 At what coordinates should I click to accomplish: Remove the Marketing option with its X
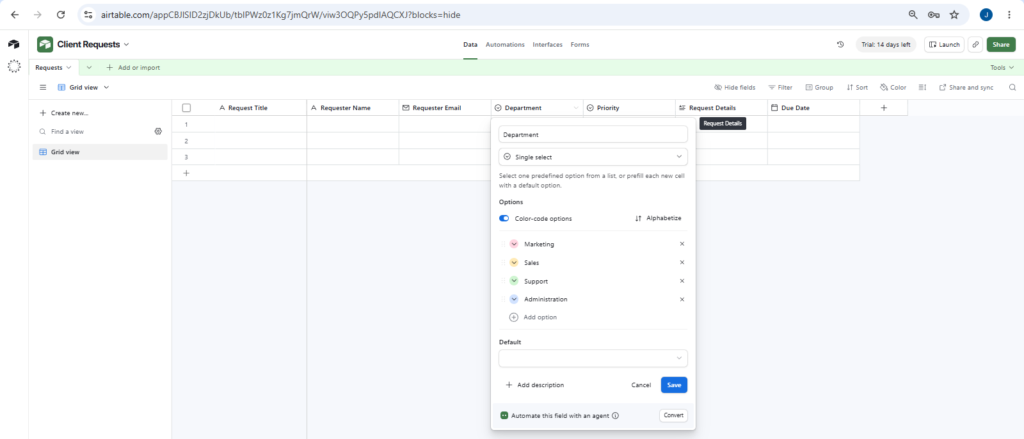[x=682, y=244]
